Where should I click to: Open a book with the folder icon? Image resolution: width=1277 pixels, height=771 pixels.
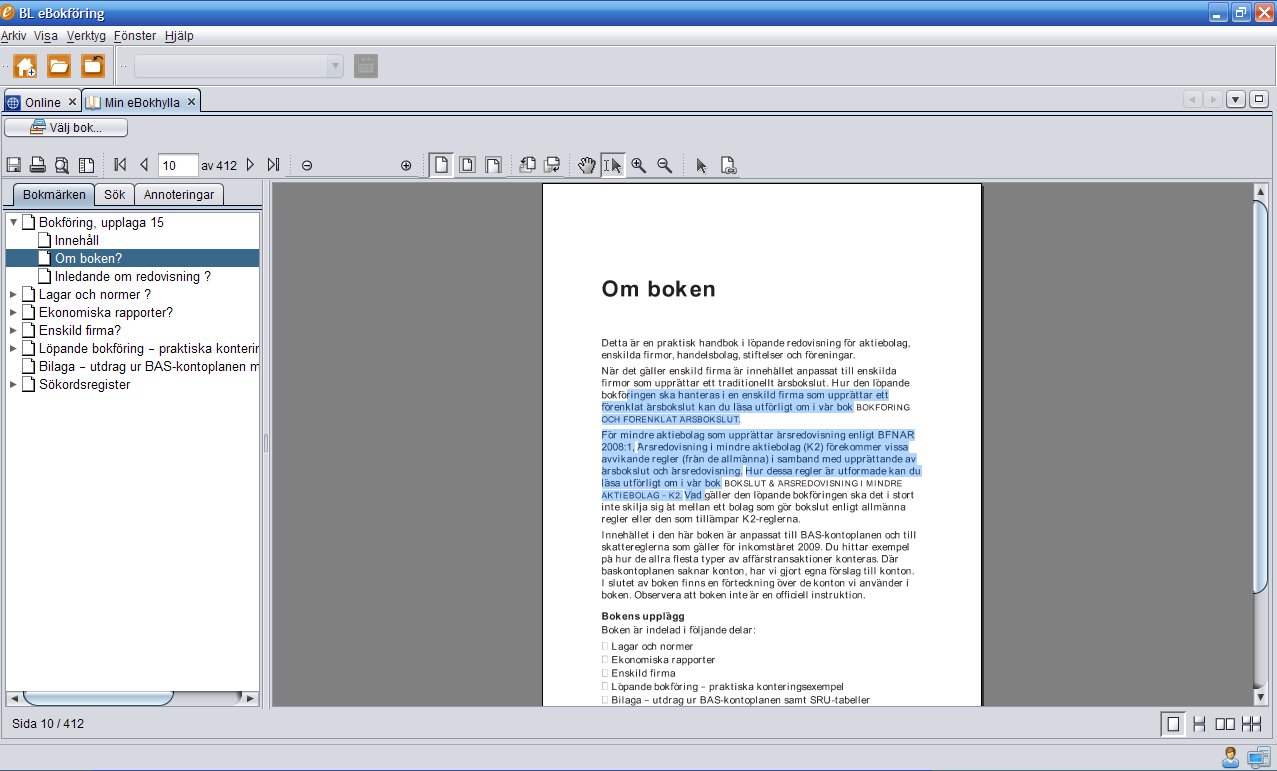coord(60,64)
